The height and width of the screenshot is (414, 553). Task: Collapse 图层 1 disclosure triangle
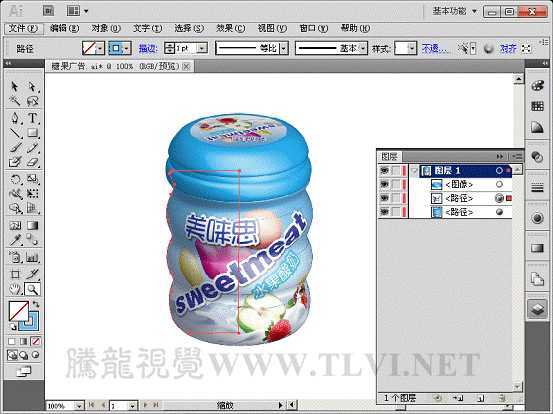(414, 171)
